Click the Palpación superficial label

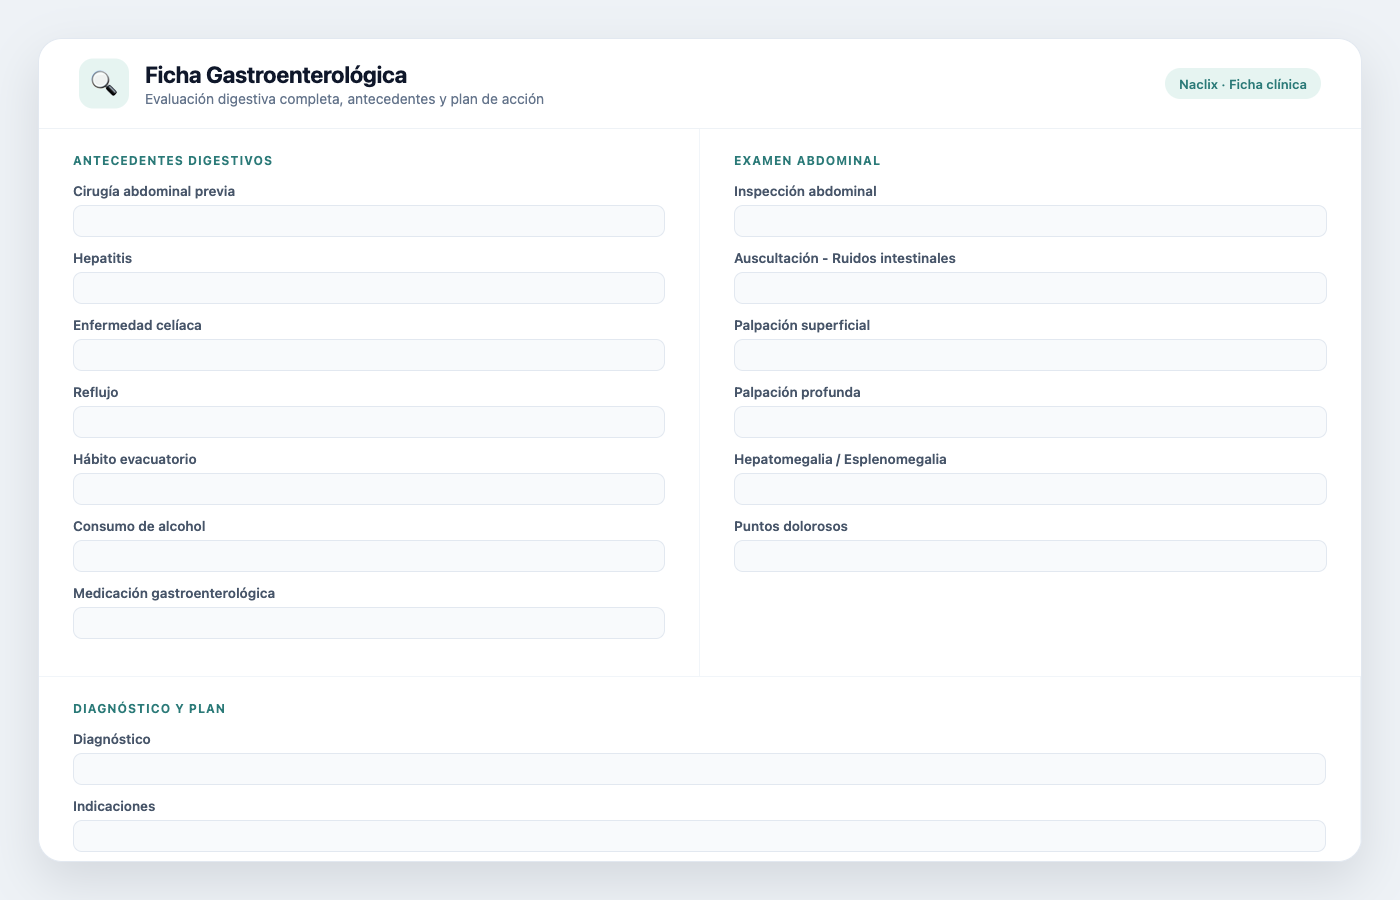802,325
